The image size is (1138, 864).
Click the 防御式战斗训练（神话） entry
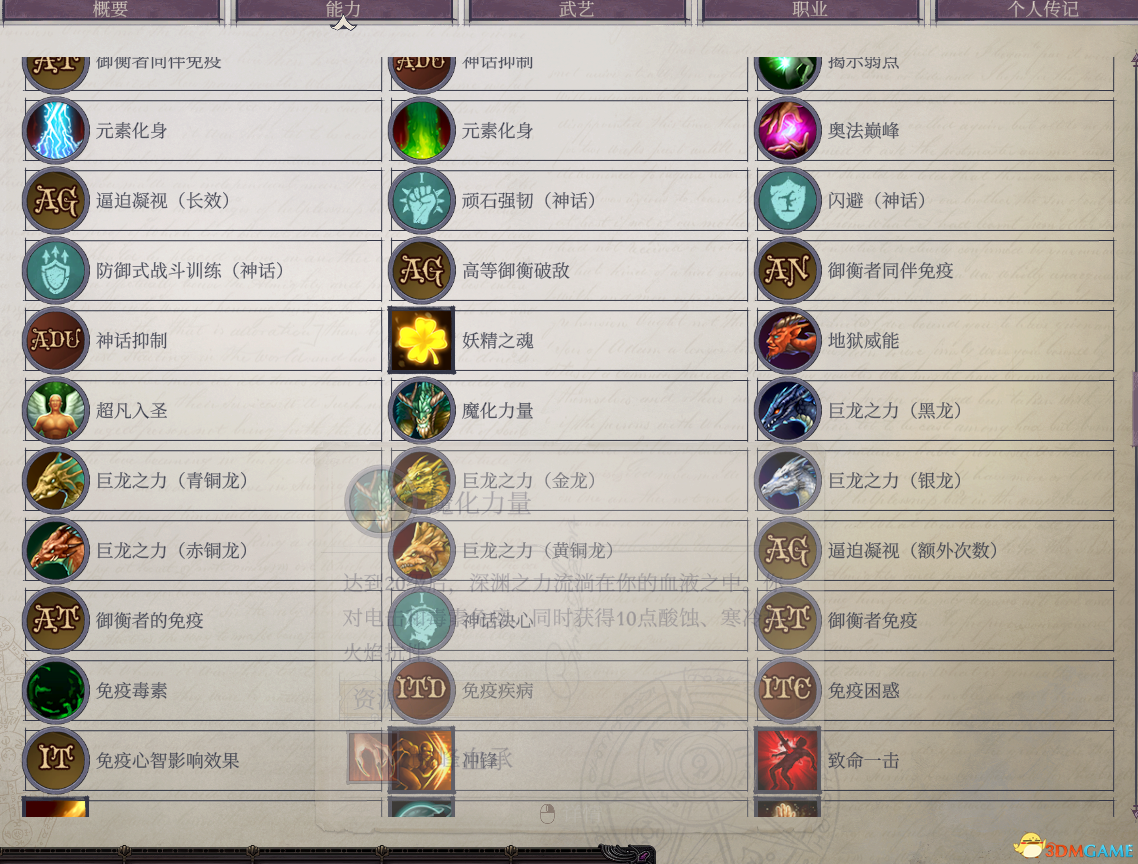tap(203, 270)
